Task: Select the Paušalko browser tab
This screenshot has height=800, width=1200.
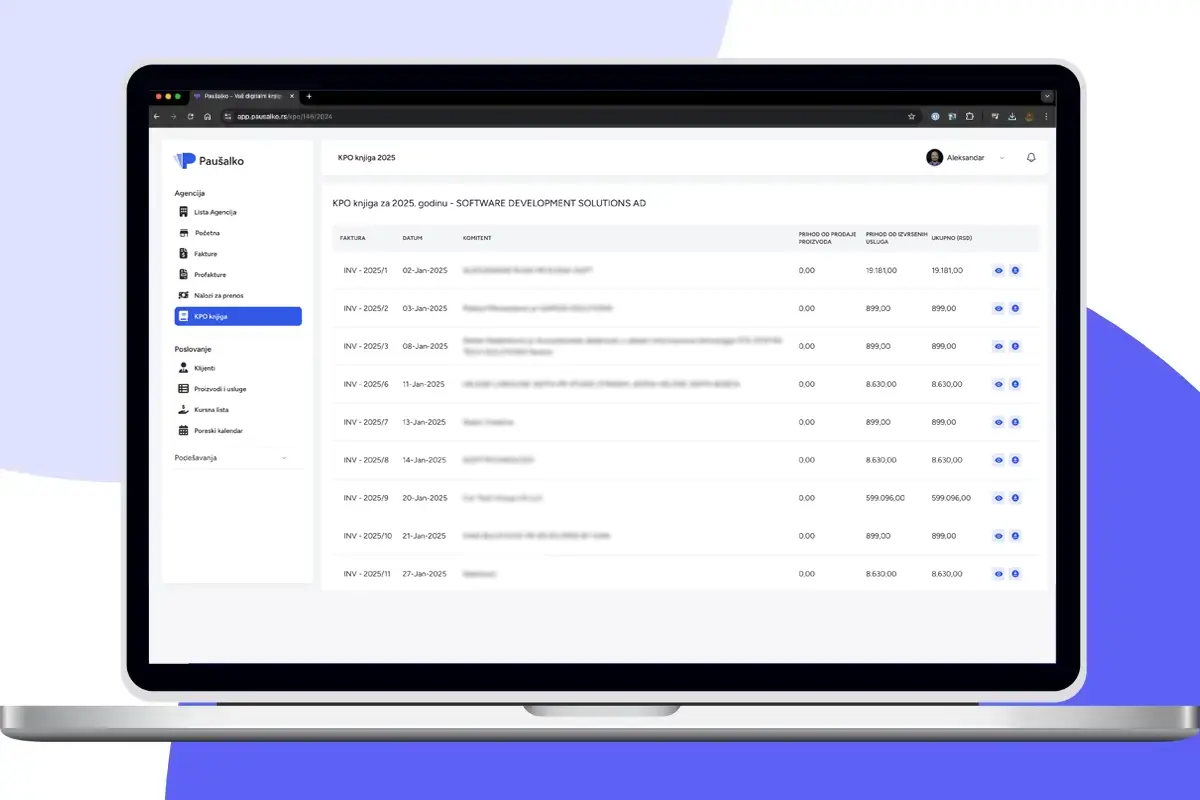Action: tap(240, 96)
